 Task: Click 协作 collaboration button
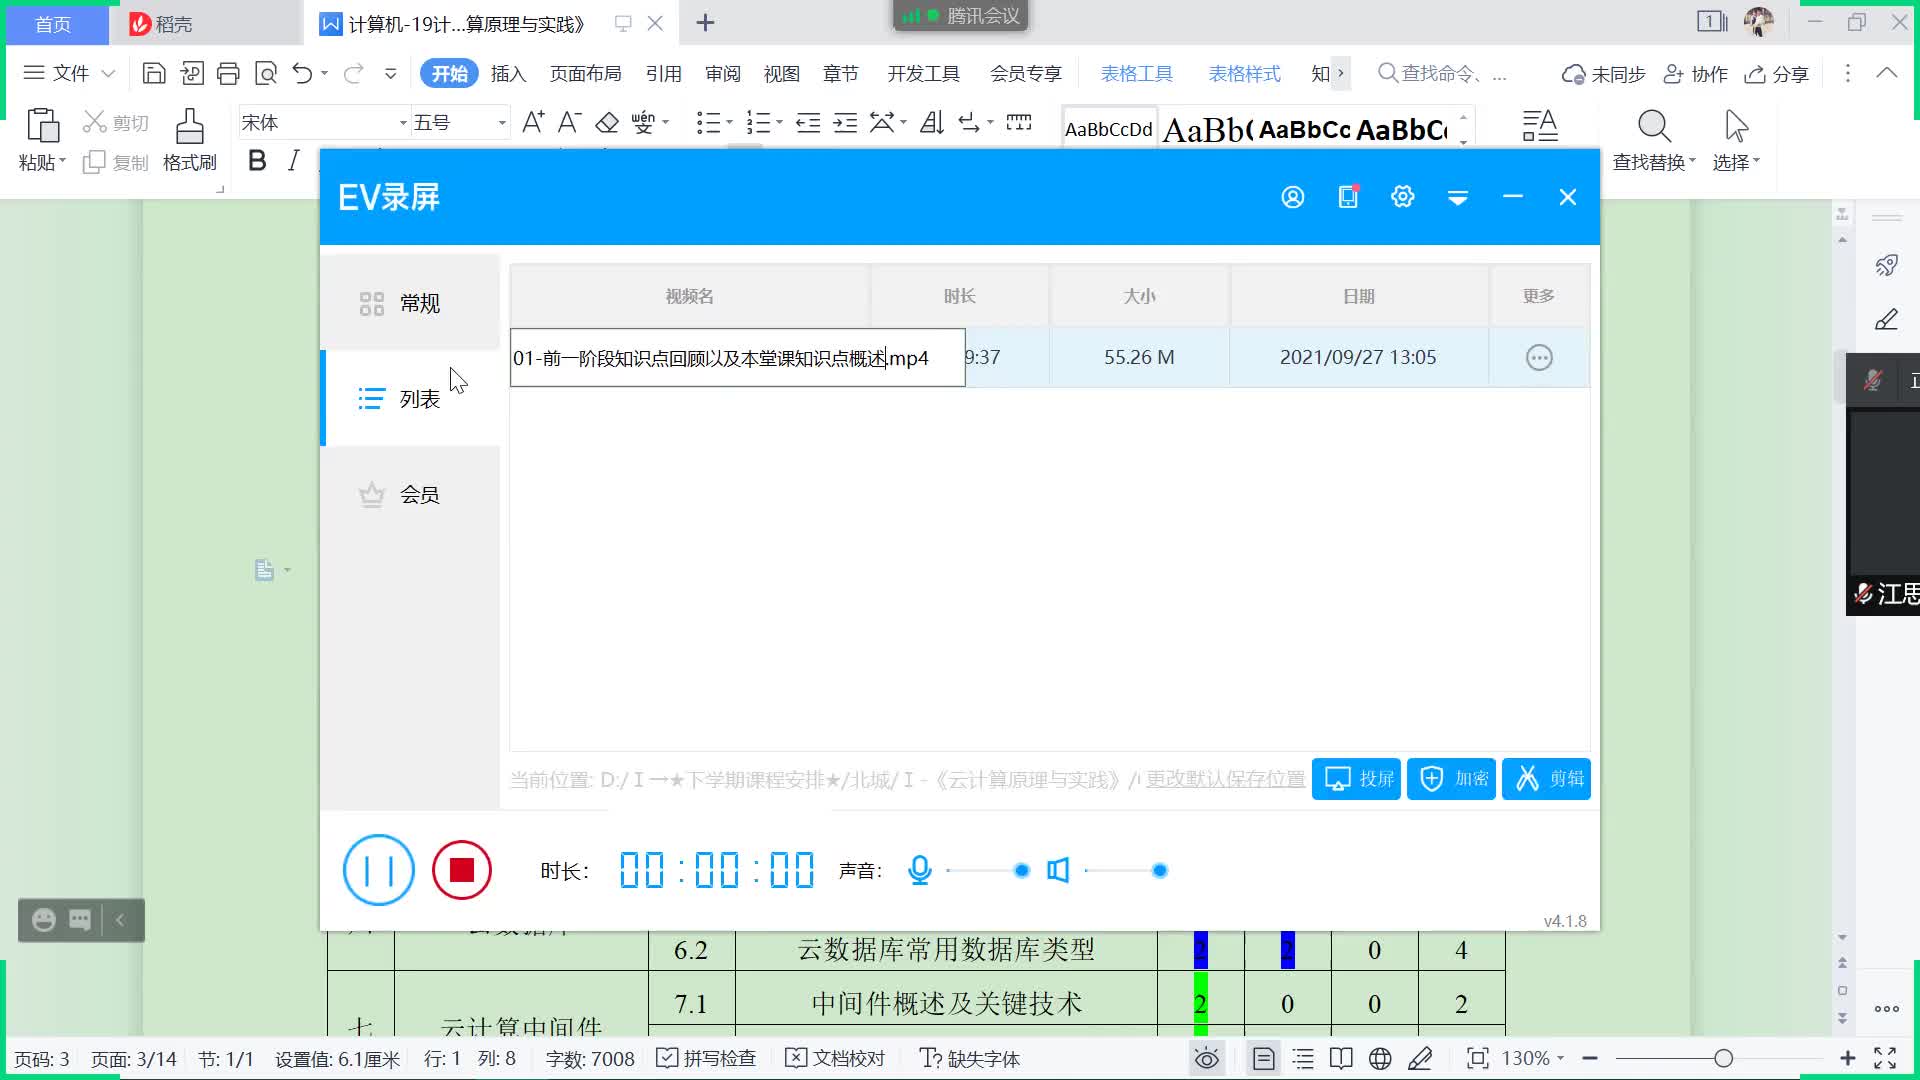point(1695,74)
